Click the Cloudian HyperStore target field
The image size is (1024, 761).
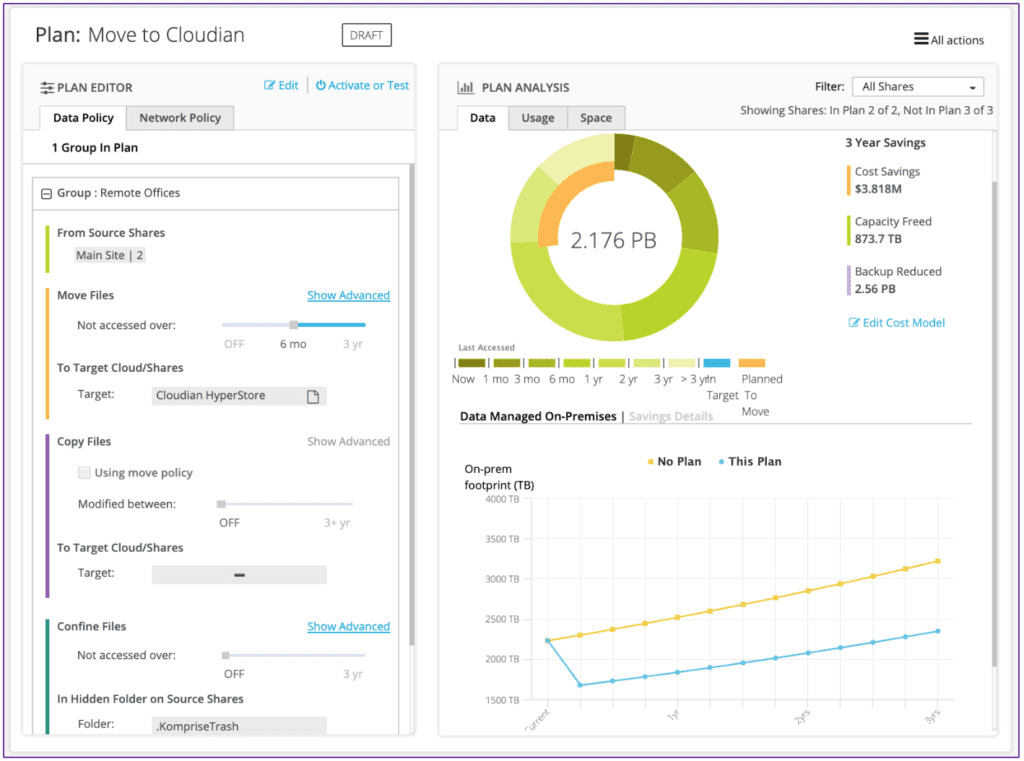239,396
